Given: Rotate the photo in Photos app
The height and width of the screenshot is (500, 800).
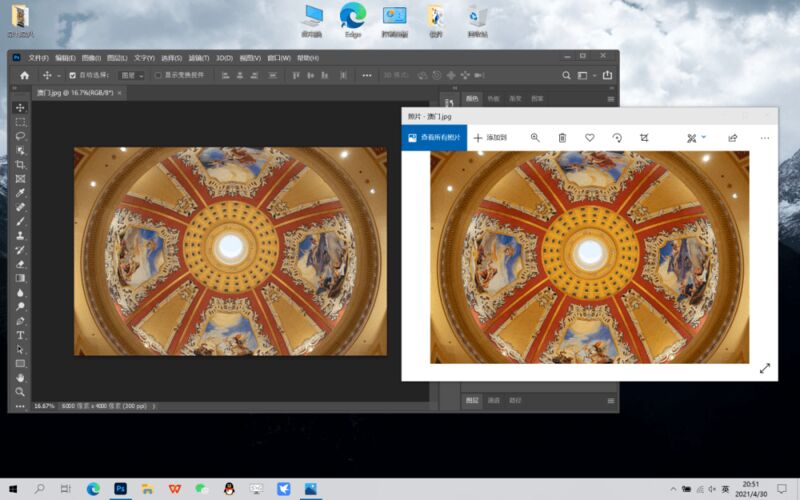Looking at the screenshot, I should click(617, 138).
